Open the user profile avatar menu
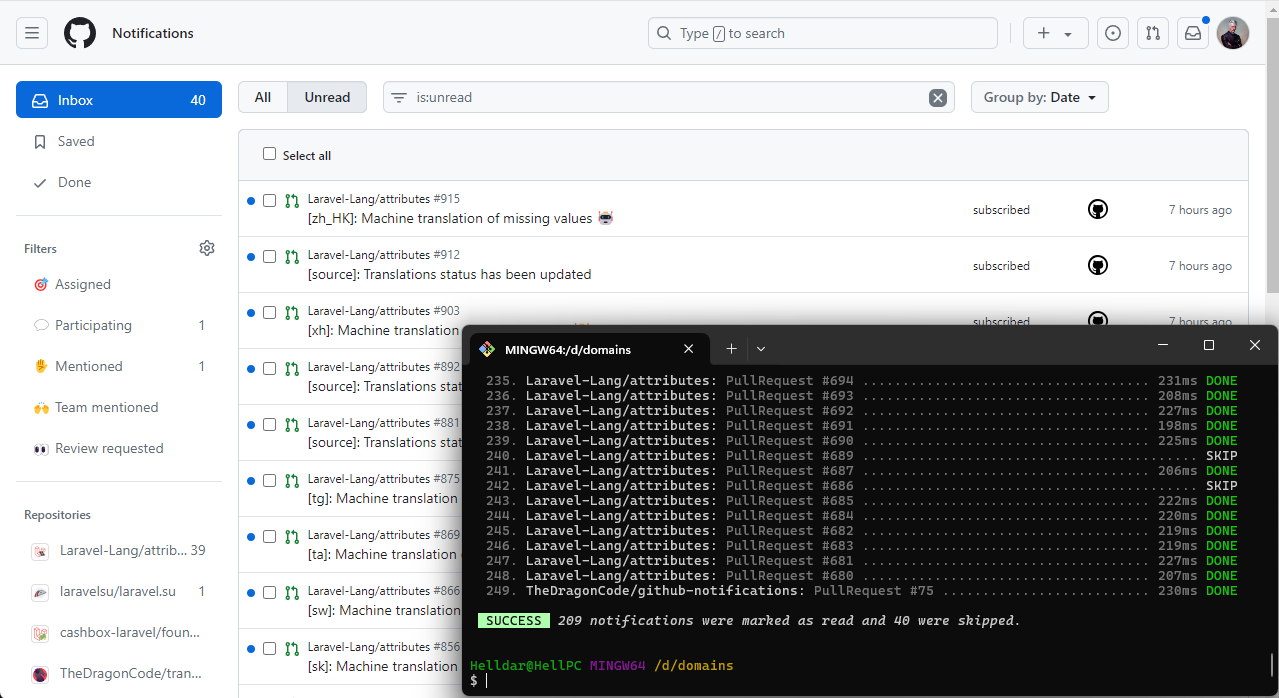Viewport: 1279px width, 698px height. pyautogui.click(x=1233, y=33)
